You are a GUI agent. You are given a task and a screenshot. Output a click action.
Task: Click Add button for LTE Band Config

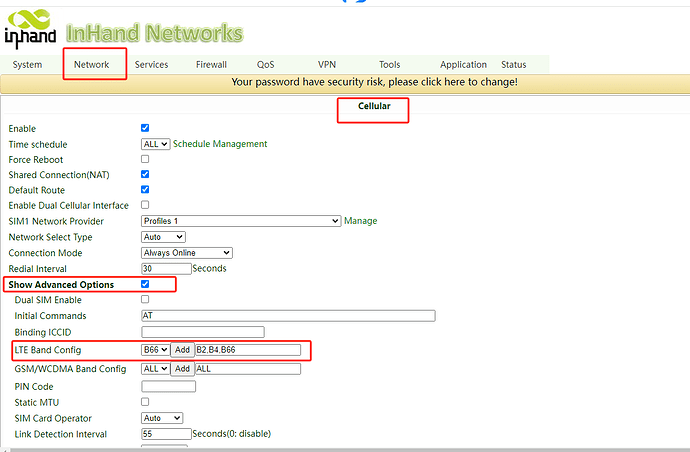point(182,350)
